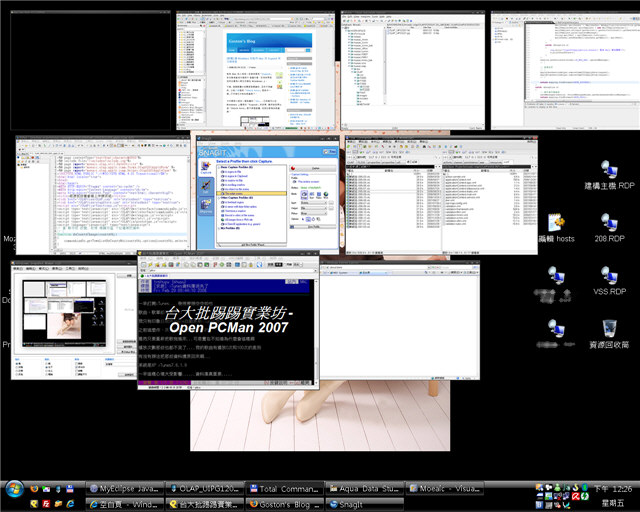The width and height of the screenshot is (640, 512).
Task: Choose Video capture mode in SnagIt
Action: 319,195
